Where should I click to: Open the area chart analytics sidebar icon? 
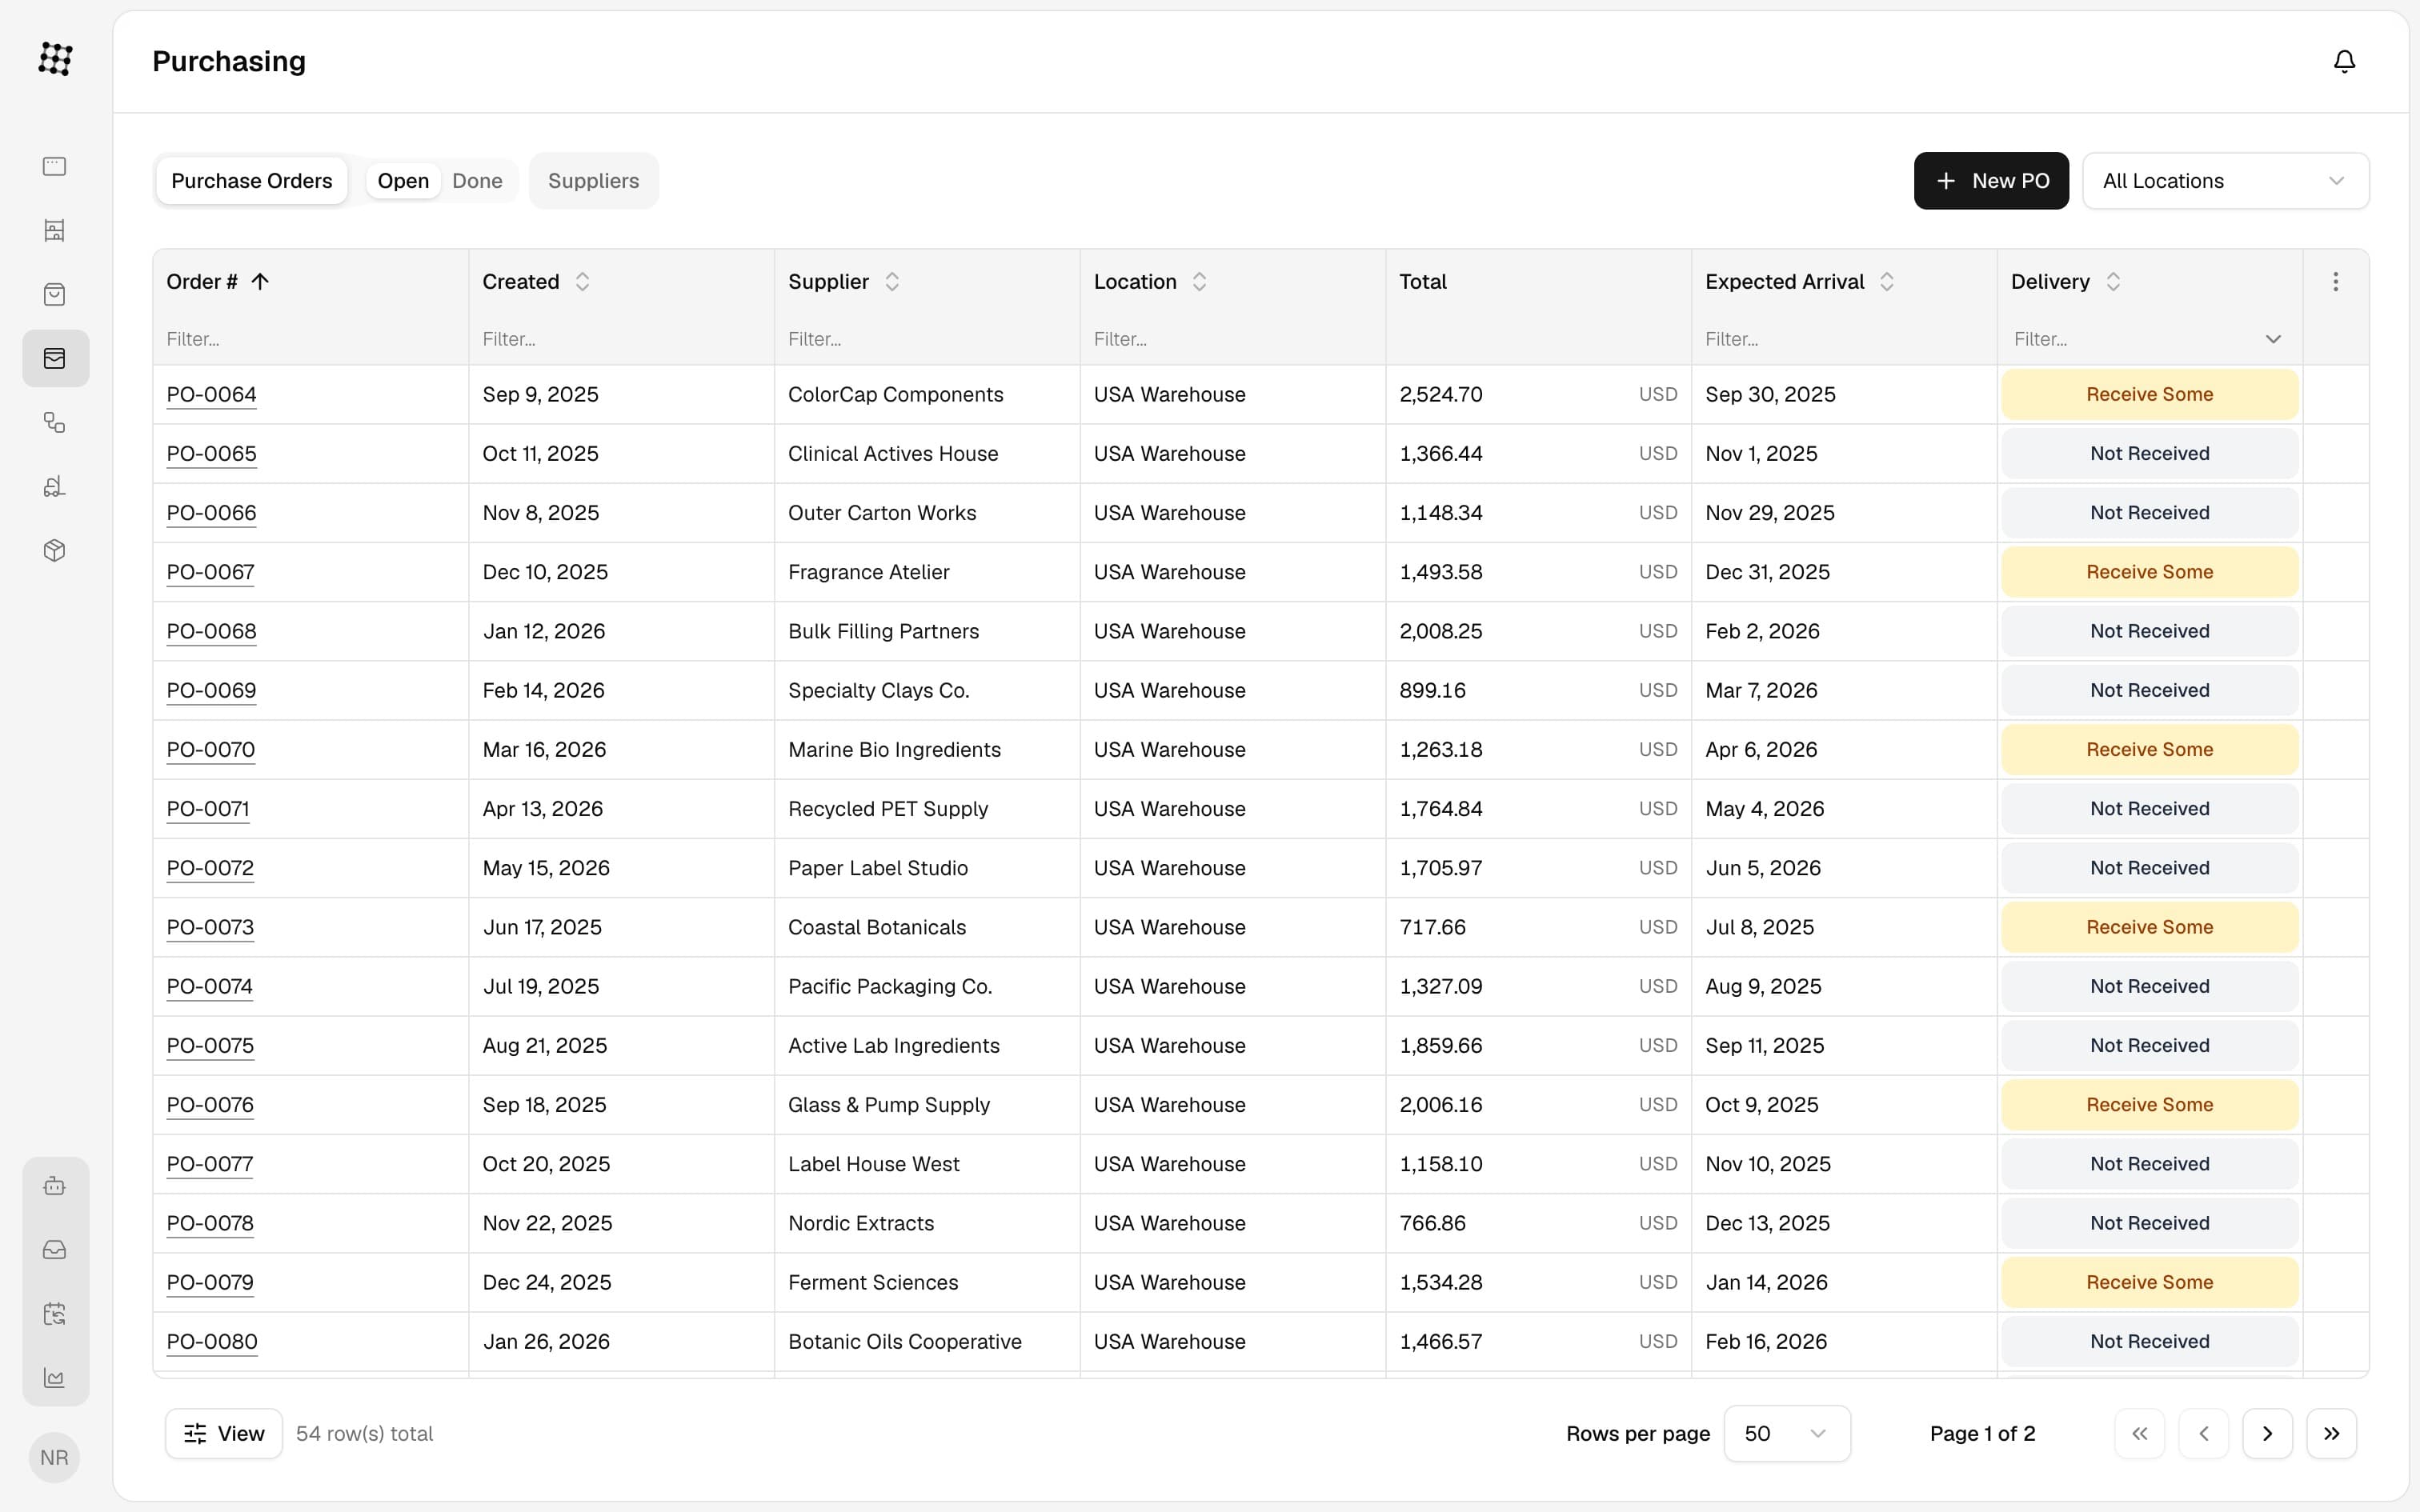click(x=55, y=1378)
